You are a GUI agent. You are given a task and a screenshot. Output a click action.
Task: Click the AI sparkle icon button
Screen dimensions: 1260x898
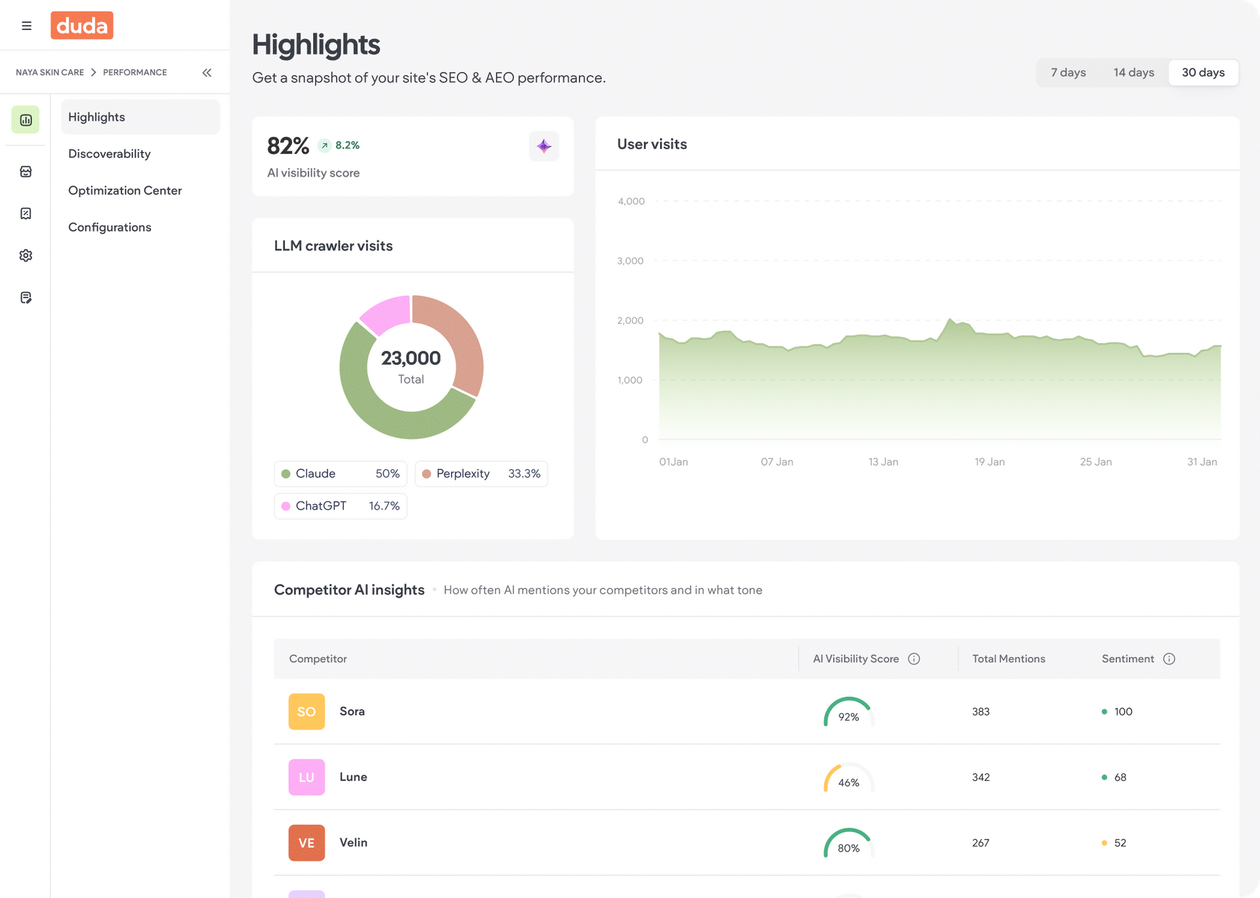click(544, 146)
